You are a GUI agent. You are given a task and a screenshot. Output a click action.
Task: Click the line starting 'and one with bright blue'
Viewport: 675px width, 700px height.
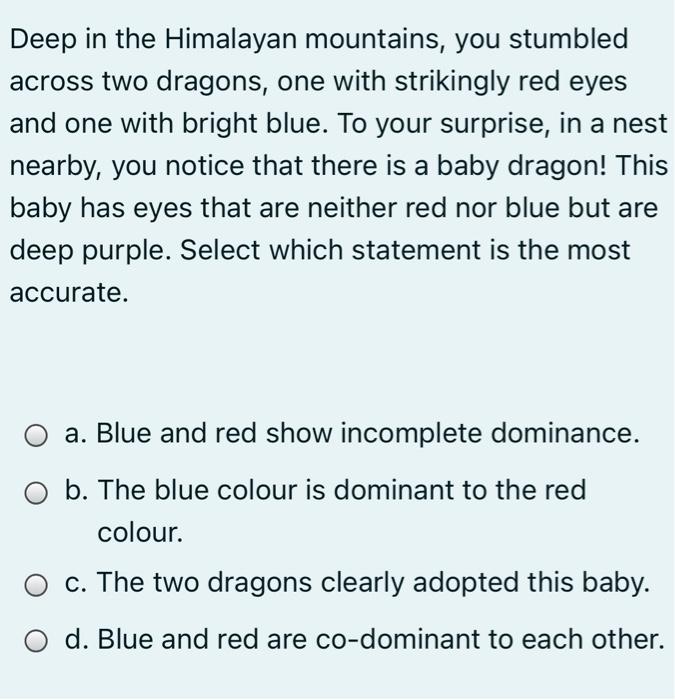[x=338, y=125]
